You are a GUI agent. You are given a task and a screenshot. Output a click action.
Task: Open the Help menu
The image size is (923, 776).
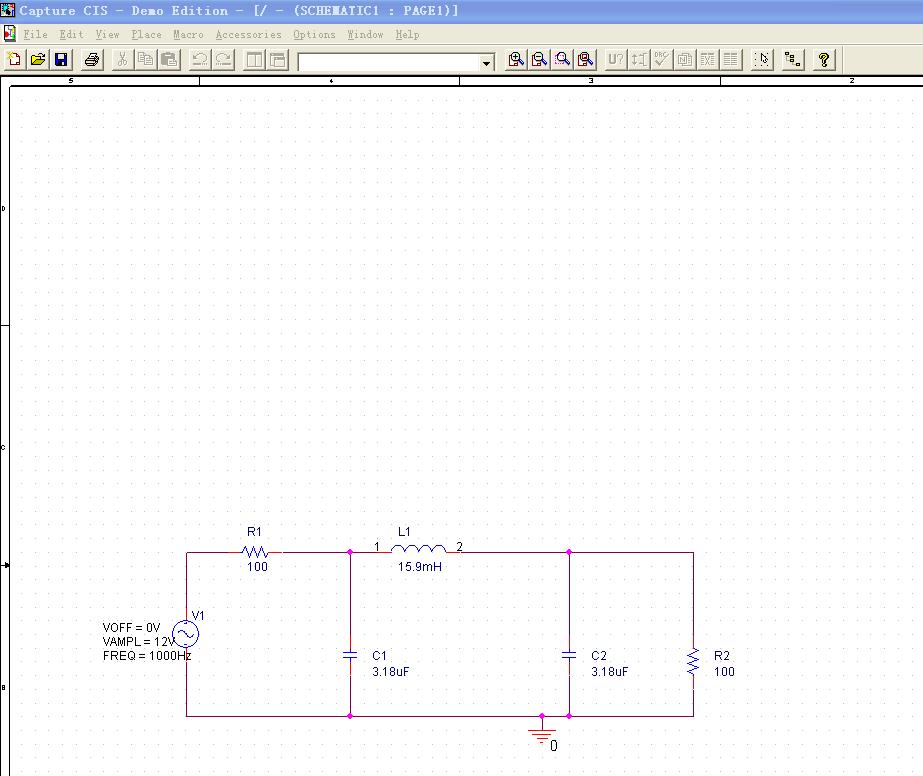click(x=407, y=34)
